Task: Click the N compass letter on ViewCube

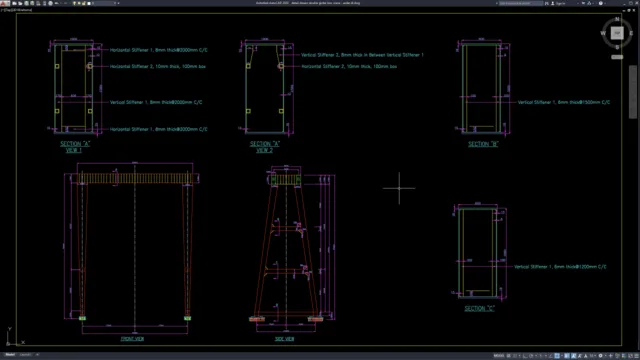Action: (x=617, y=19)
